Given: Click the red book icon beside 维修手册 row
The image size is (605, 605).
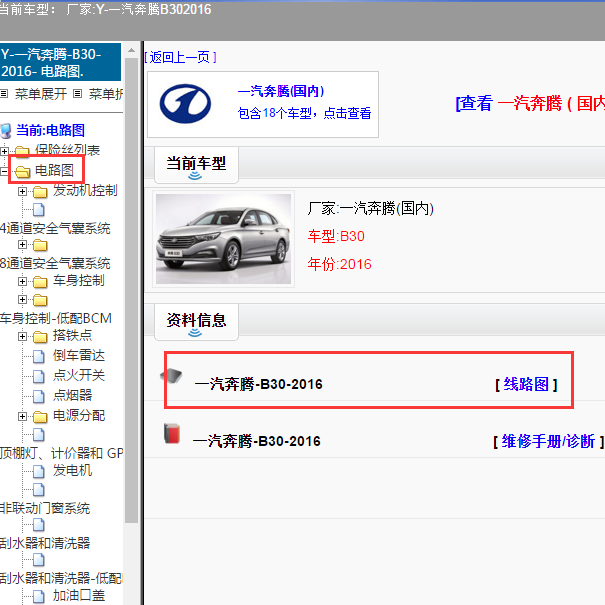Looking at the screenshot, I should click(172, 433).
